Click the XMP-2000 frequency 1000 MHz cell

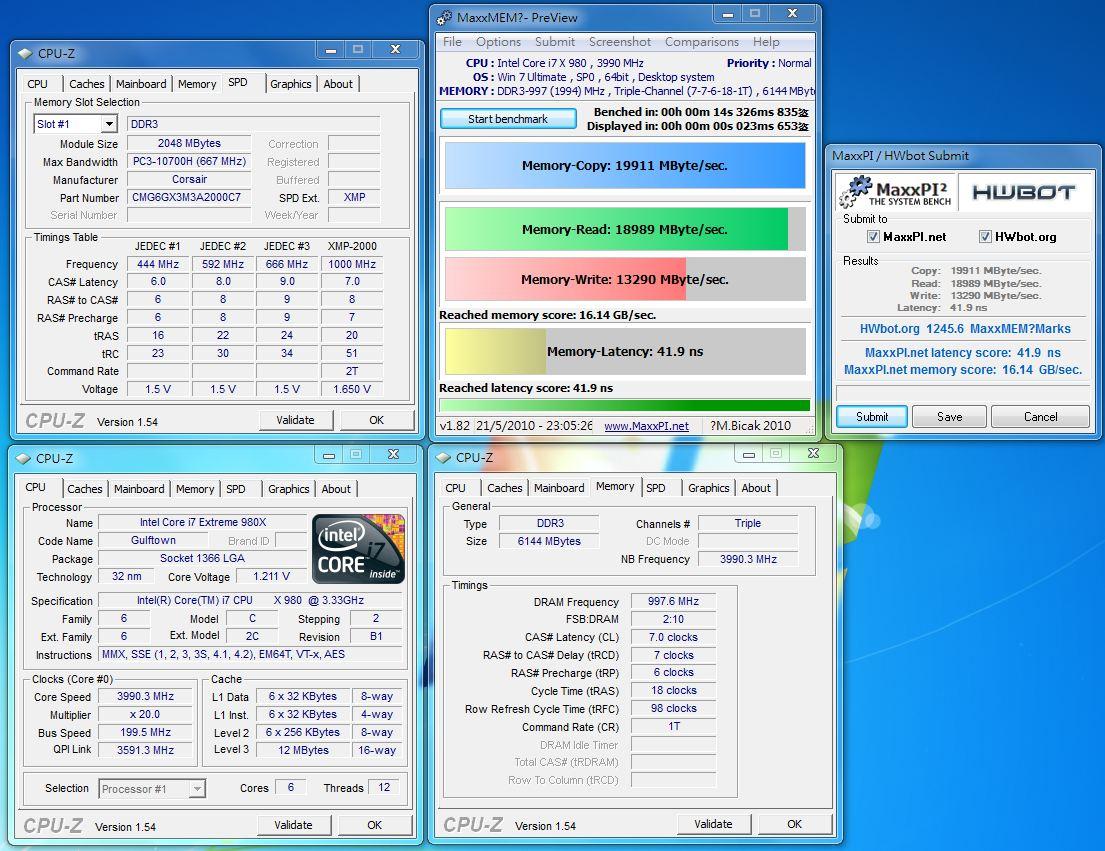(352, 264)
